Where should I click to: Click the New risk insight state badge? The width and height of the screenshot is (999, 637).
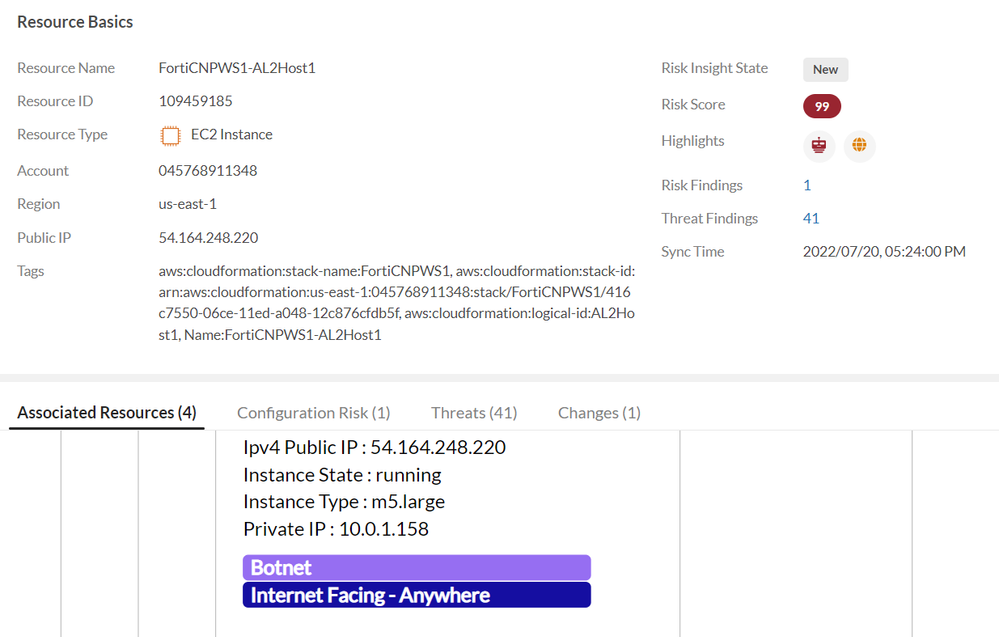point(825,69)
